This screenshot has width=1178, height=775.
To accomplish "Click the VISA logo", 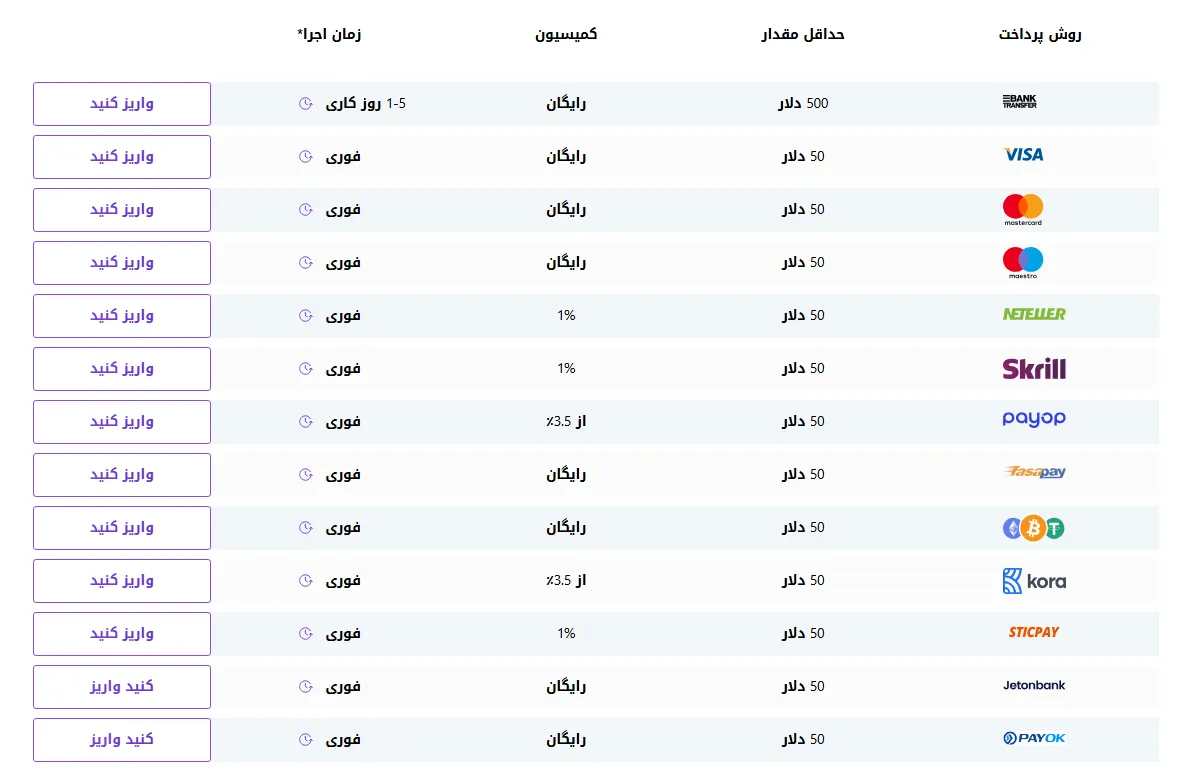I will 1023,155.
